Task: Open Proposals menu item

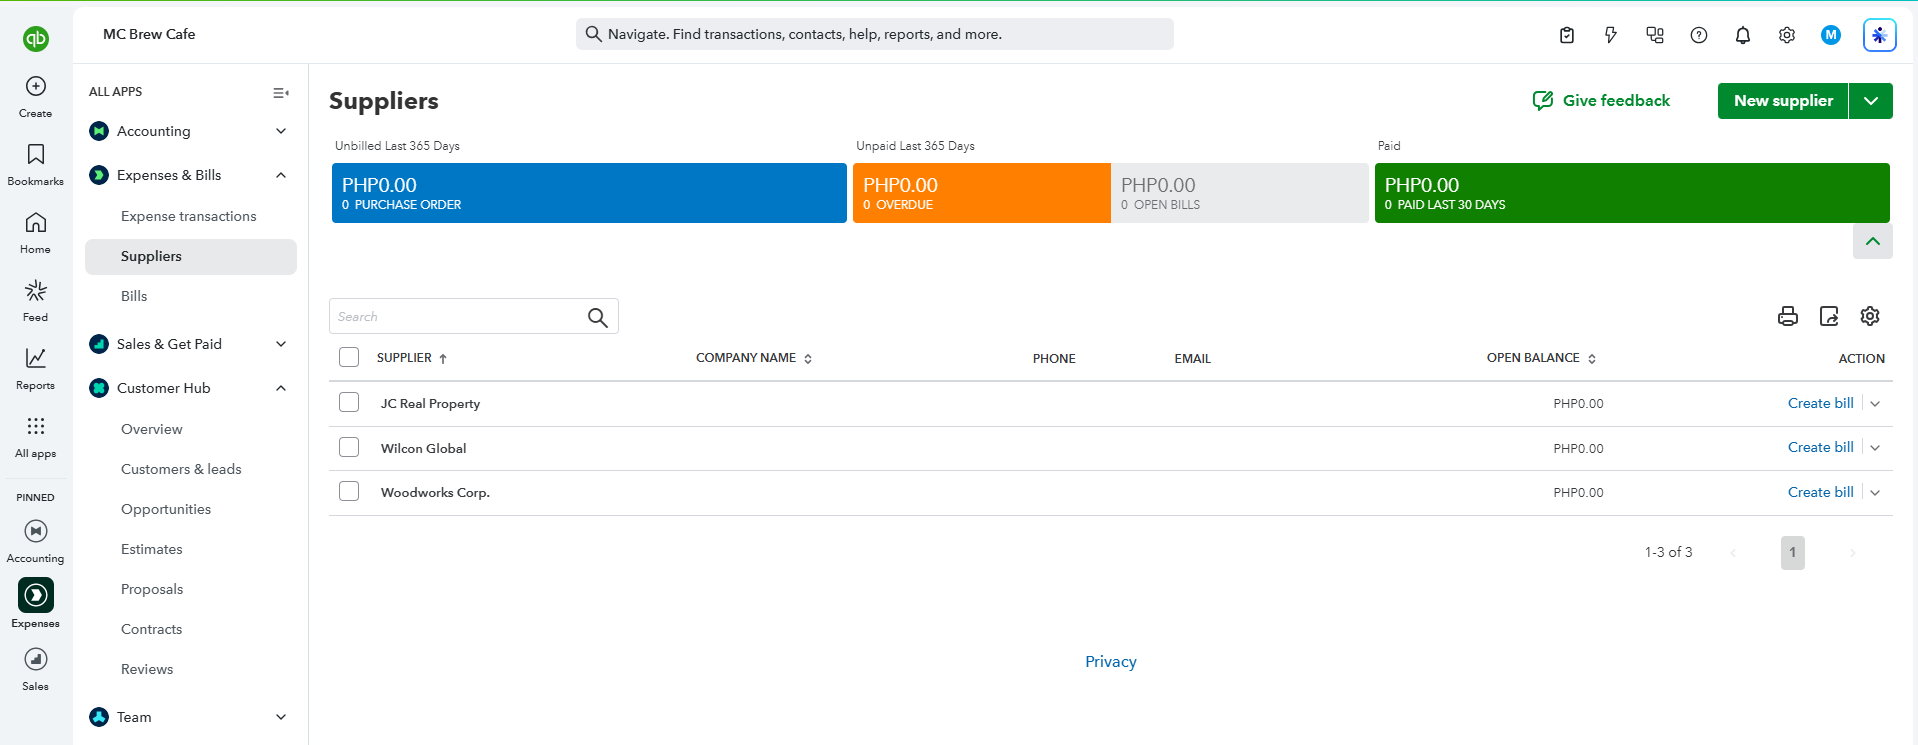Action: (x=152, y=589)
